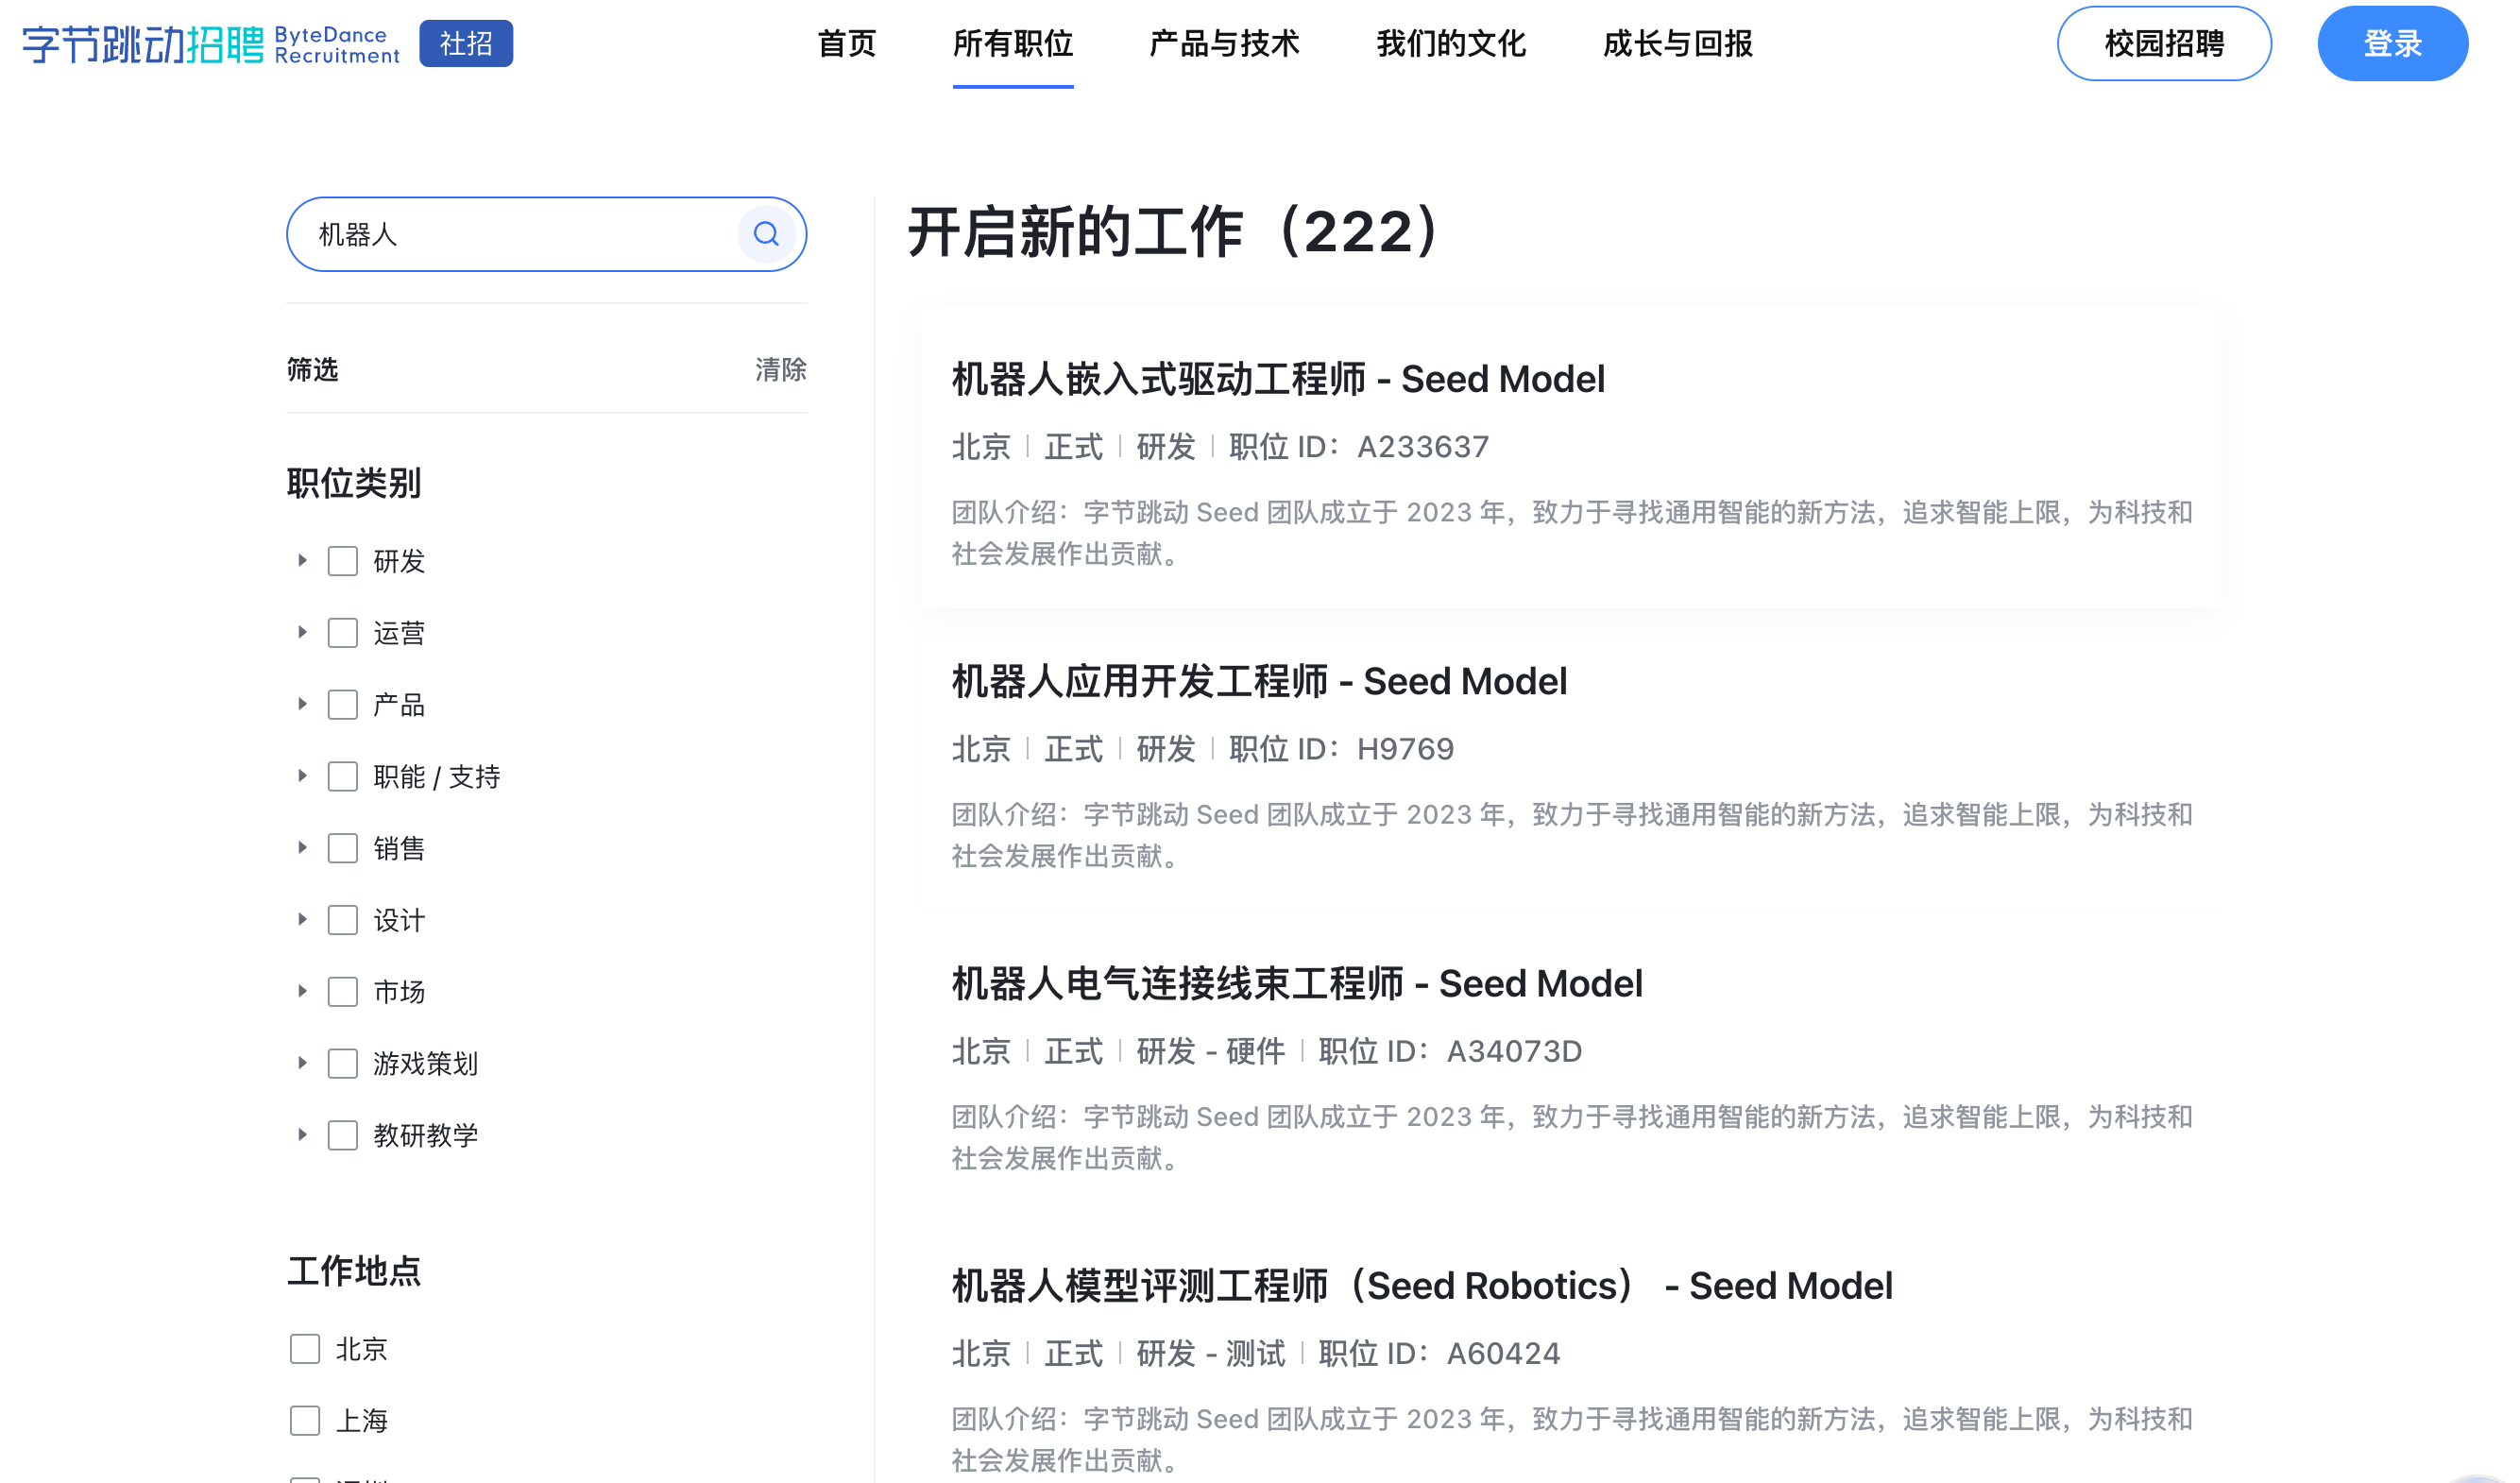
Task: Expand the 产品 category arrow
Action: pos(302,705)
